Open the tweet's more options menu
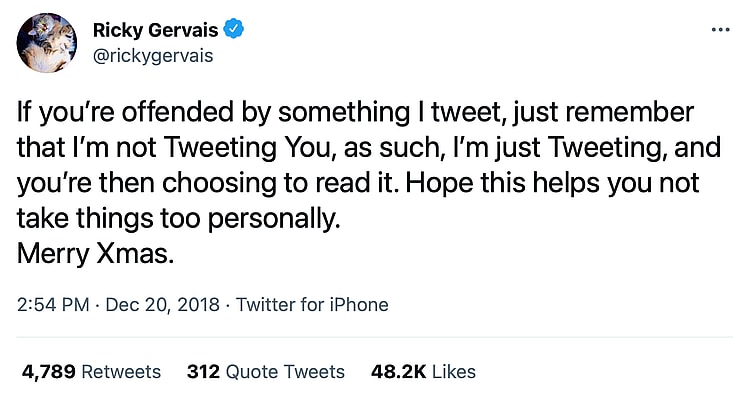 click(720, 30)
